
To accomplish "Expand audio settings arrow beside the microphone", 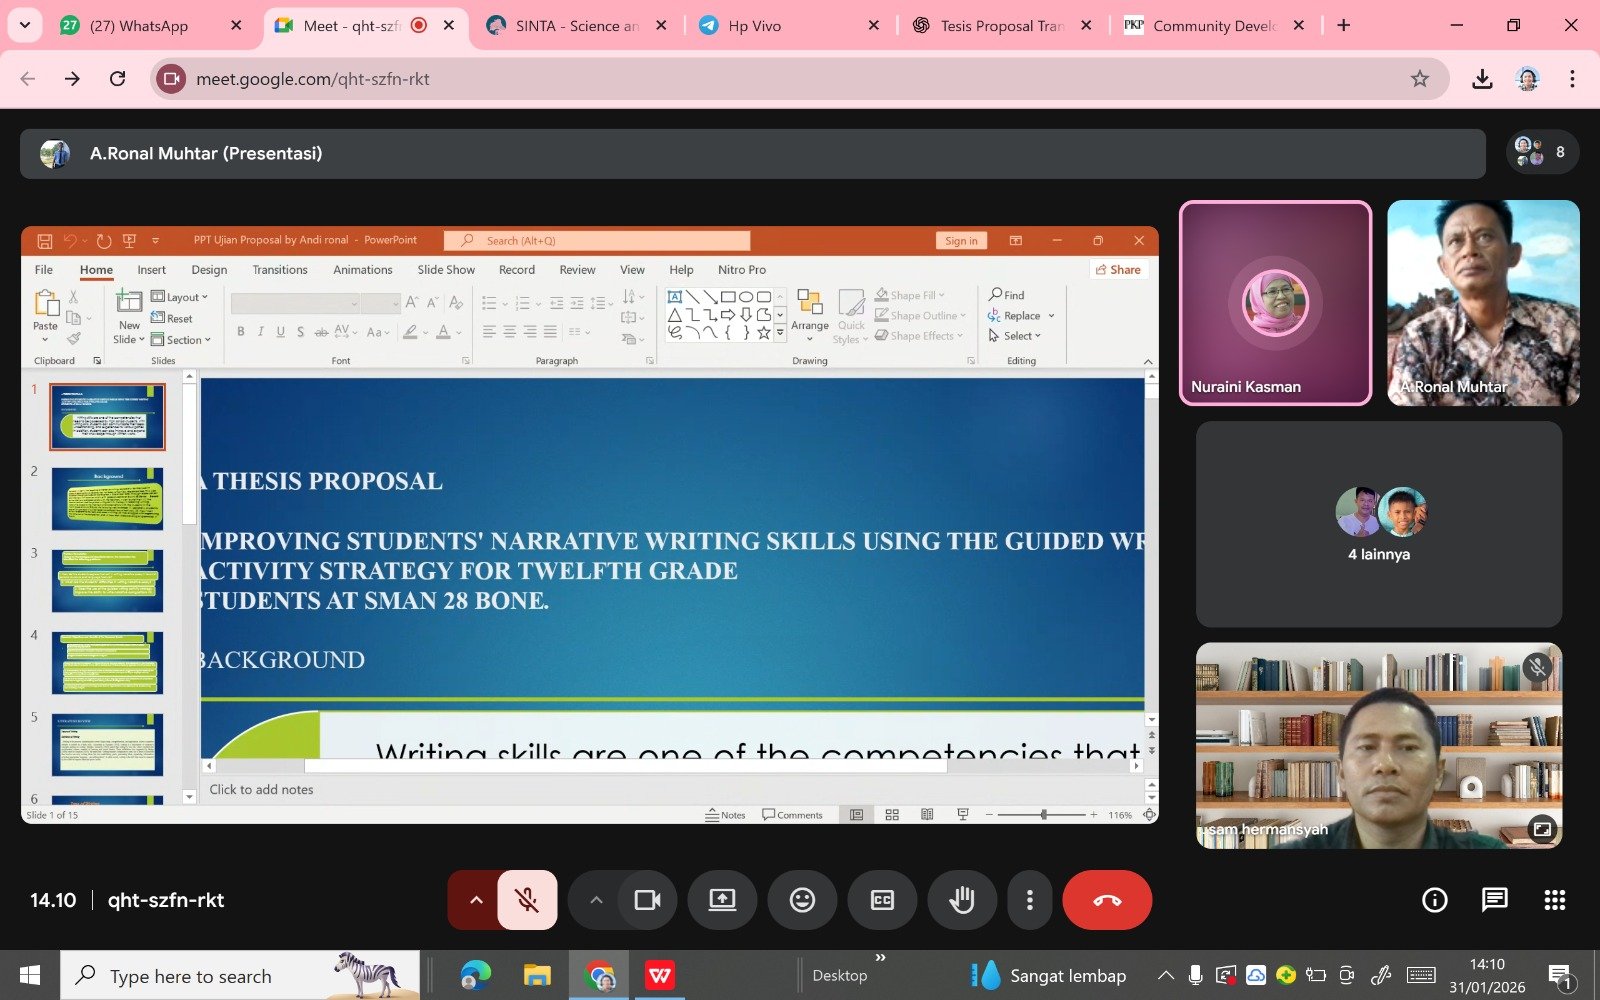I will click(x=476, y=900).
